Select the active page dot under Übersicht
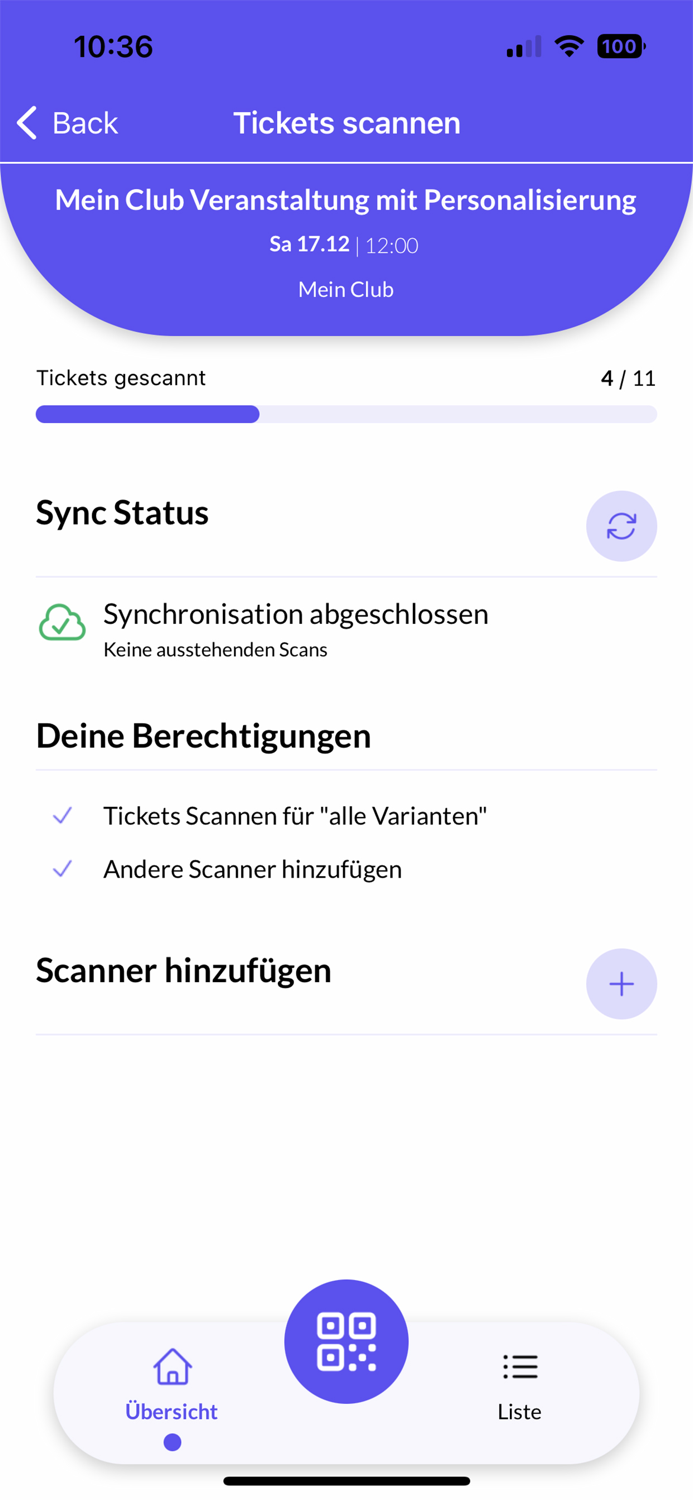The width and height of the screenshot is (693, 1500). coord(172,1441)
